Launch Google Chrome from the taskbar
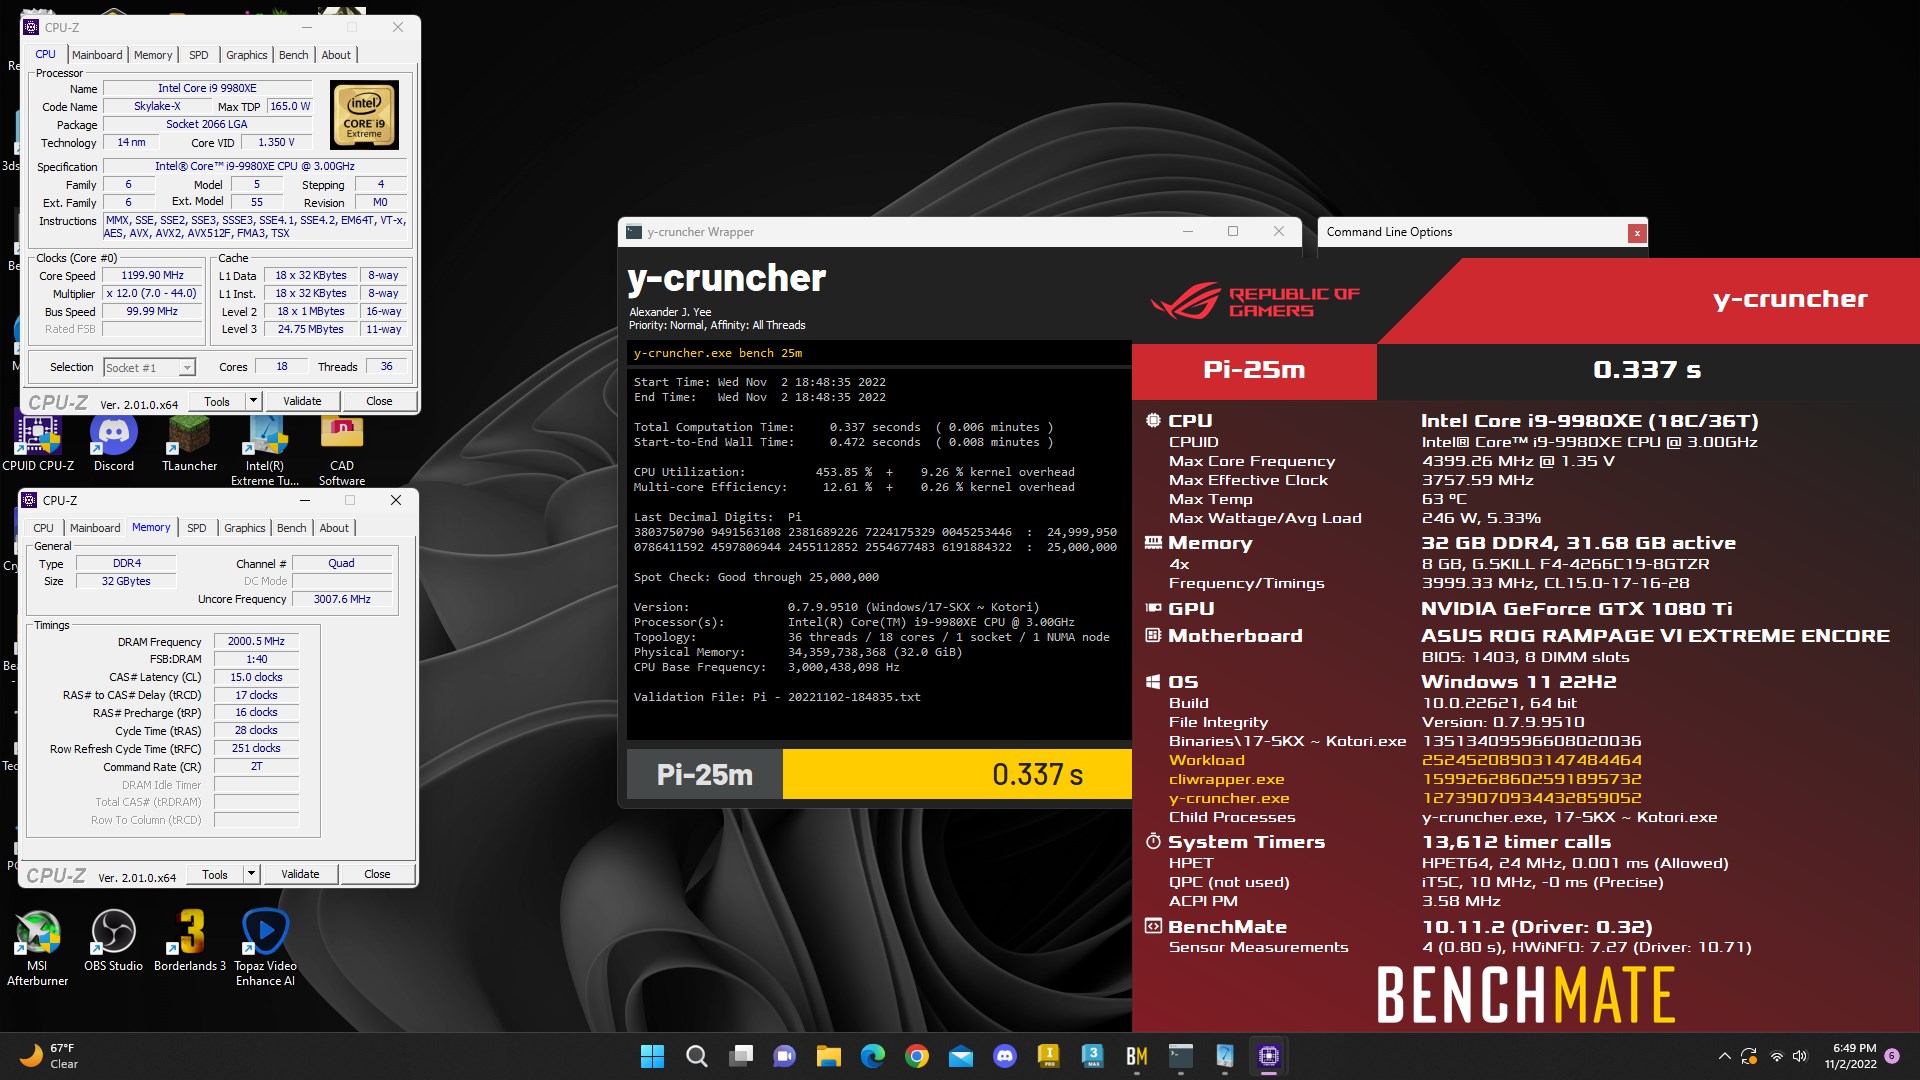This screenshot has height=1080, width=1920. (x=917, y=1056)
